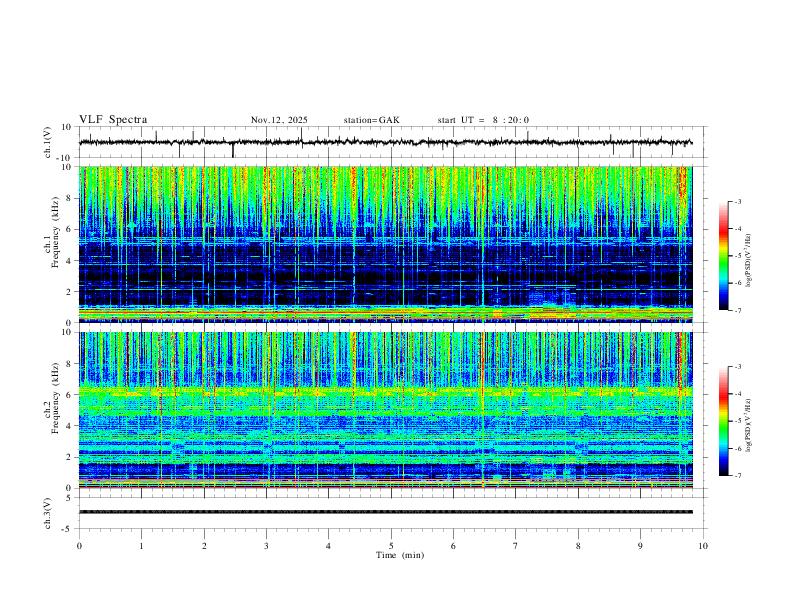Click the "6" kHz tick on the ch.1 frequency axis
Image resolution: width=792 pixels, height=612 pixels.
point(70,229)
